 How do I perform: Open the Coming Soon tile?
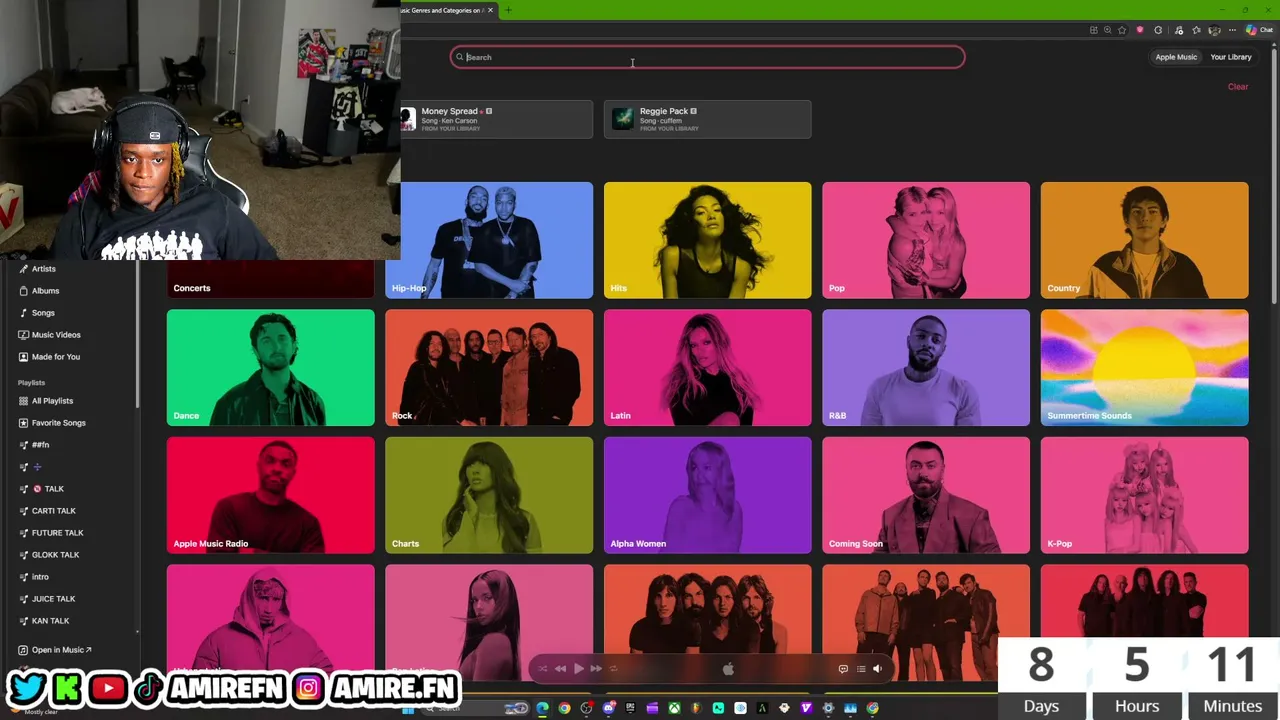[x=926, y=496]
